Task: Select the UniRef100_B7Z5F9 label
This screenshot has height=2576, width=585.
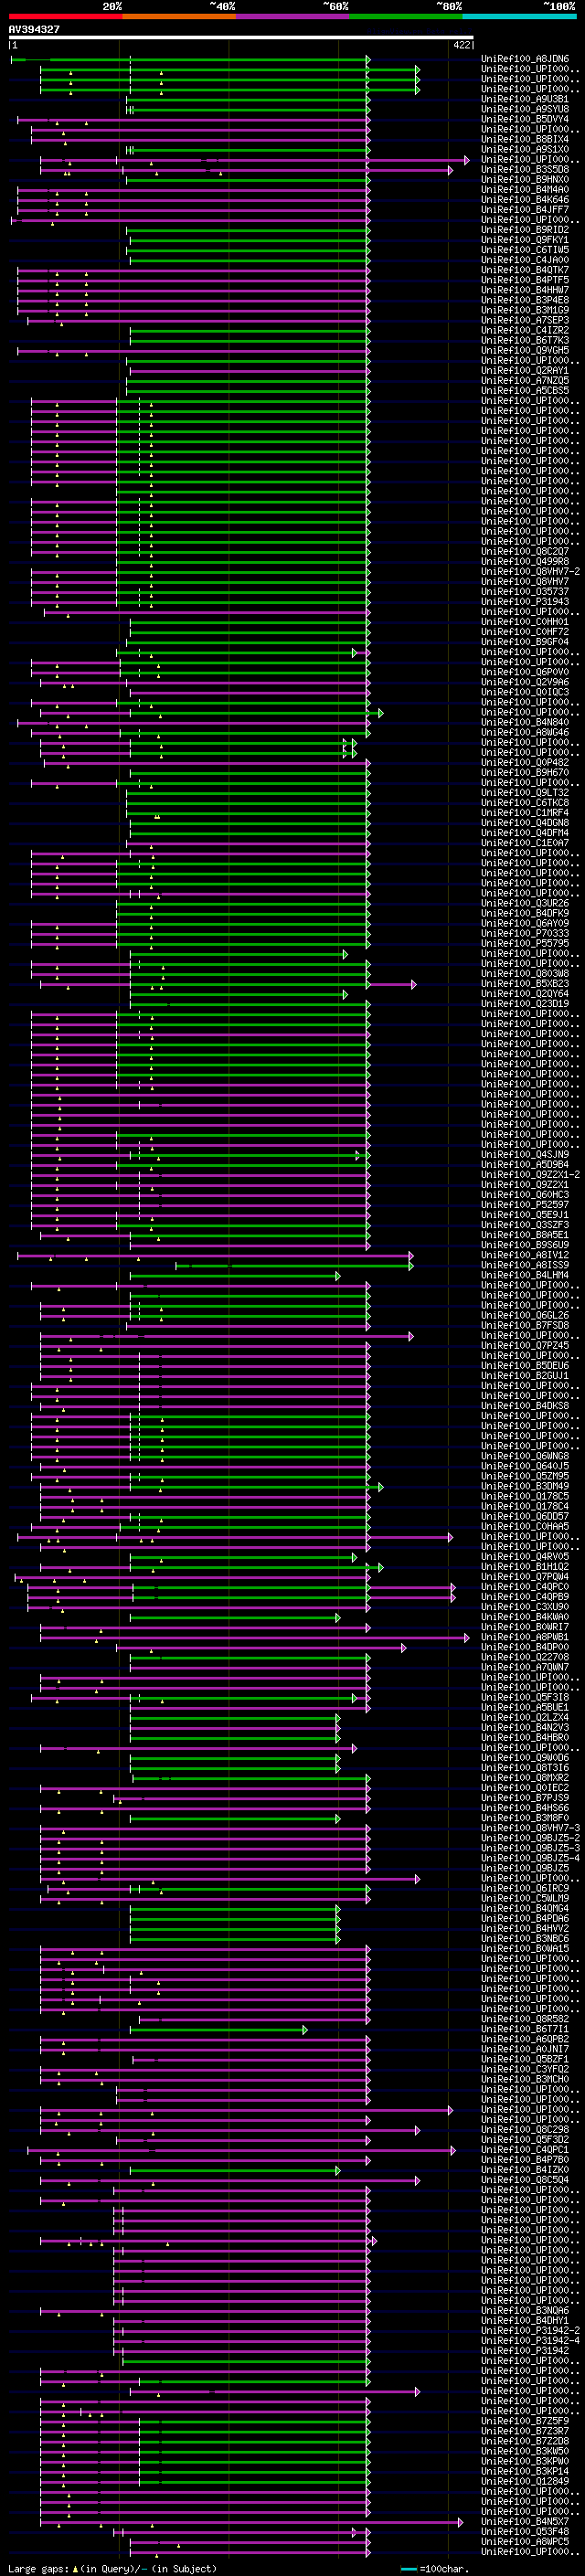Action: pos(525,2420)
